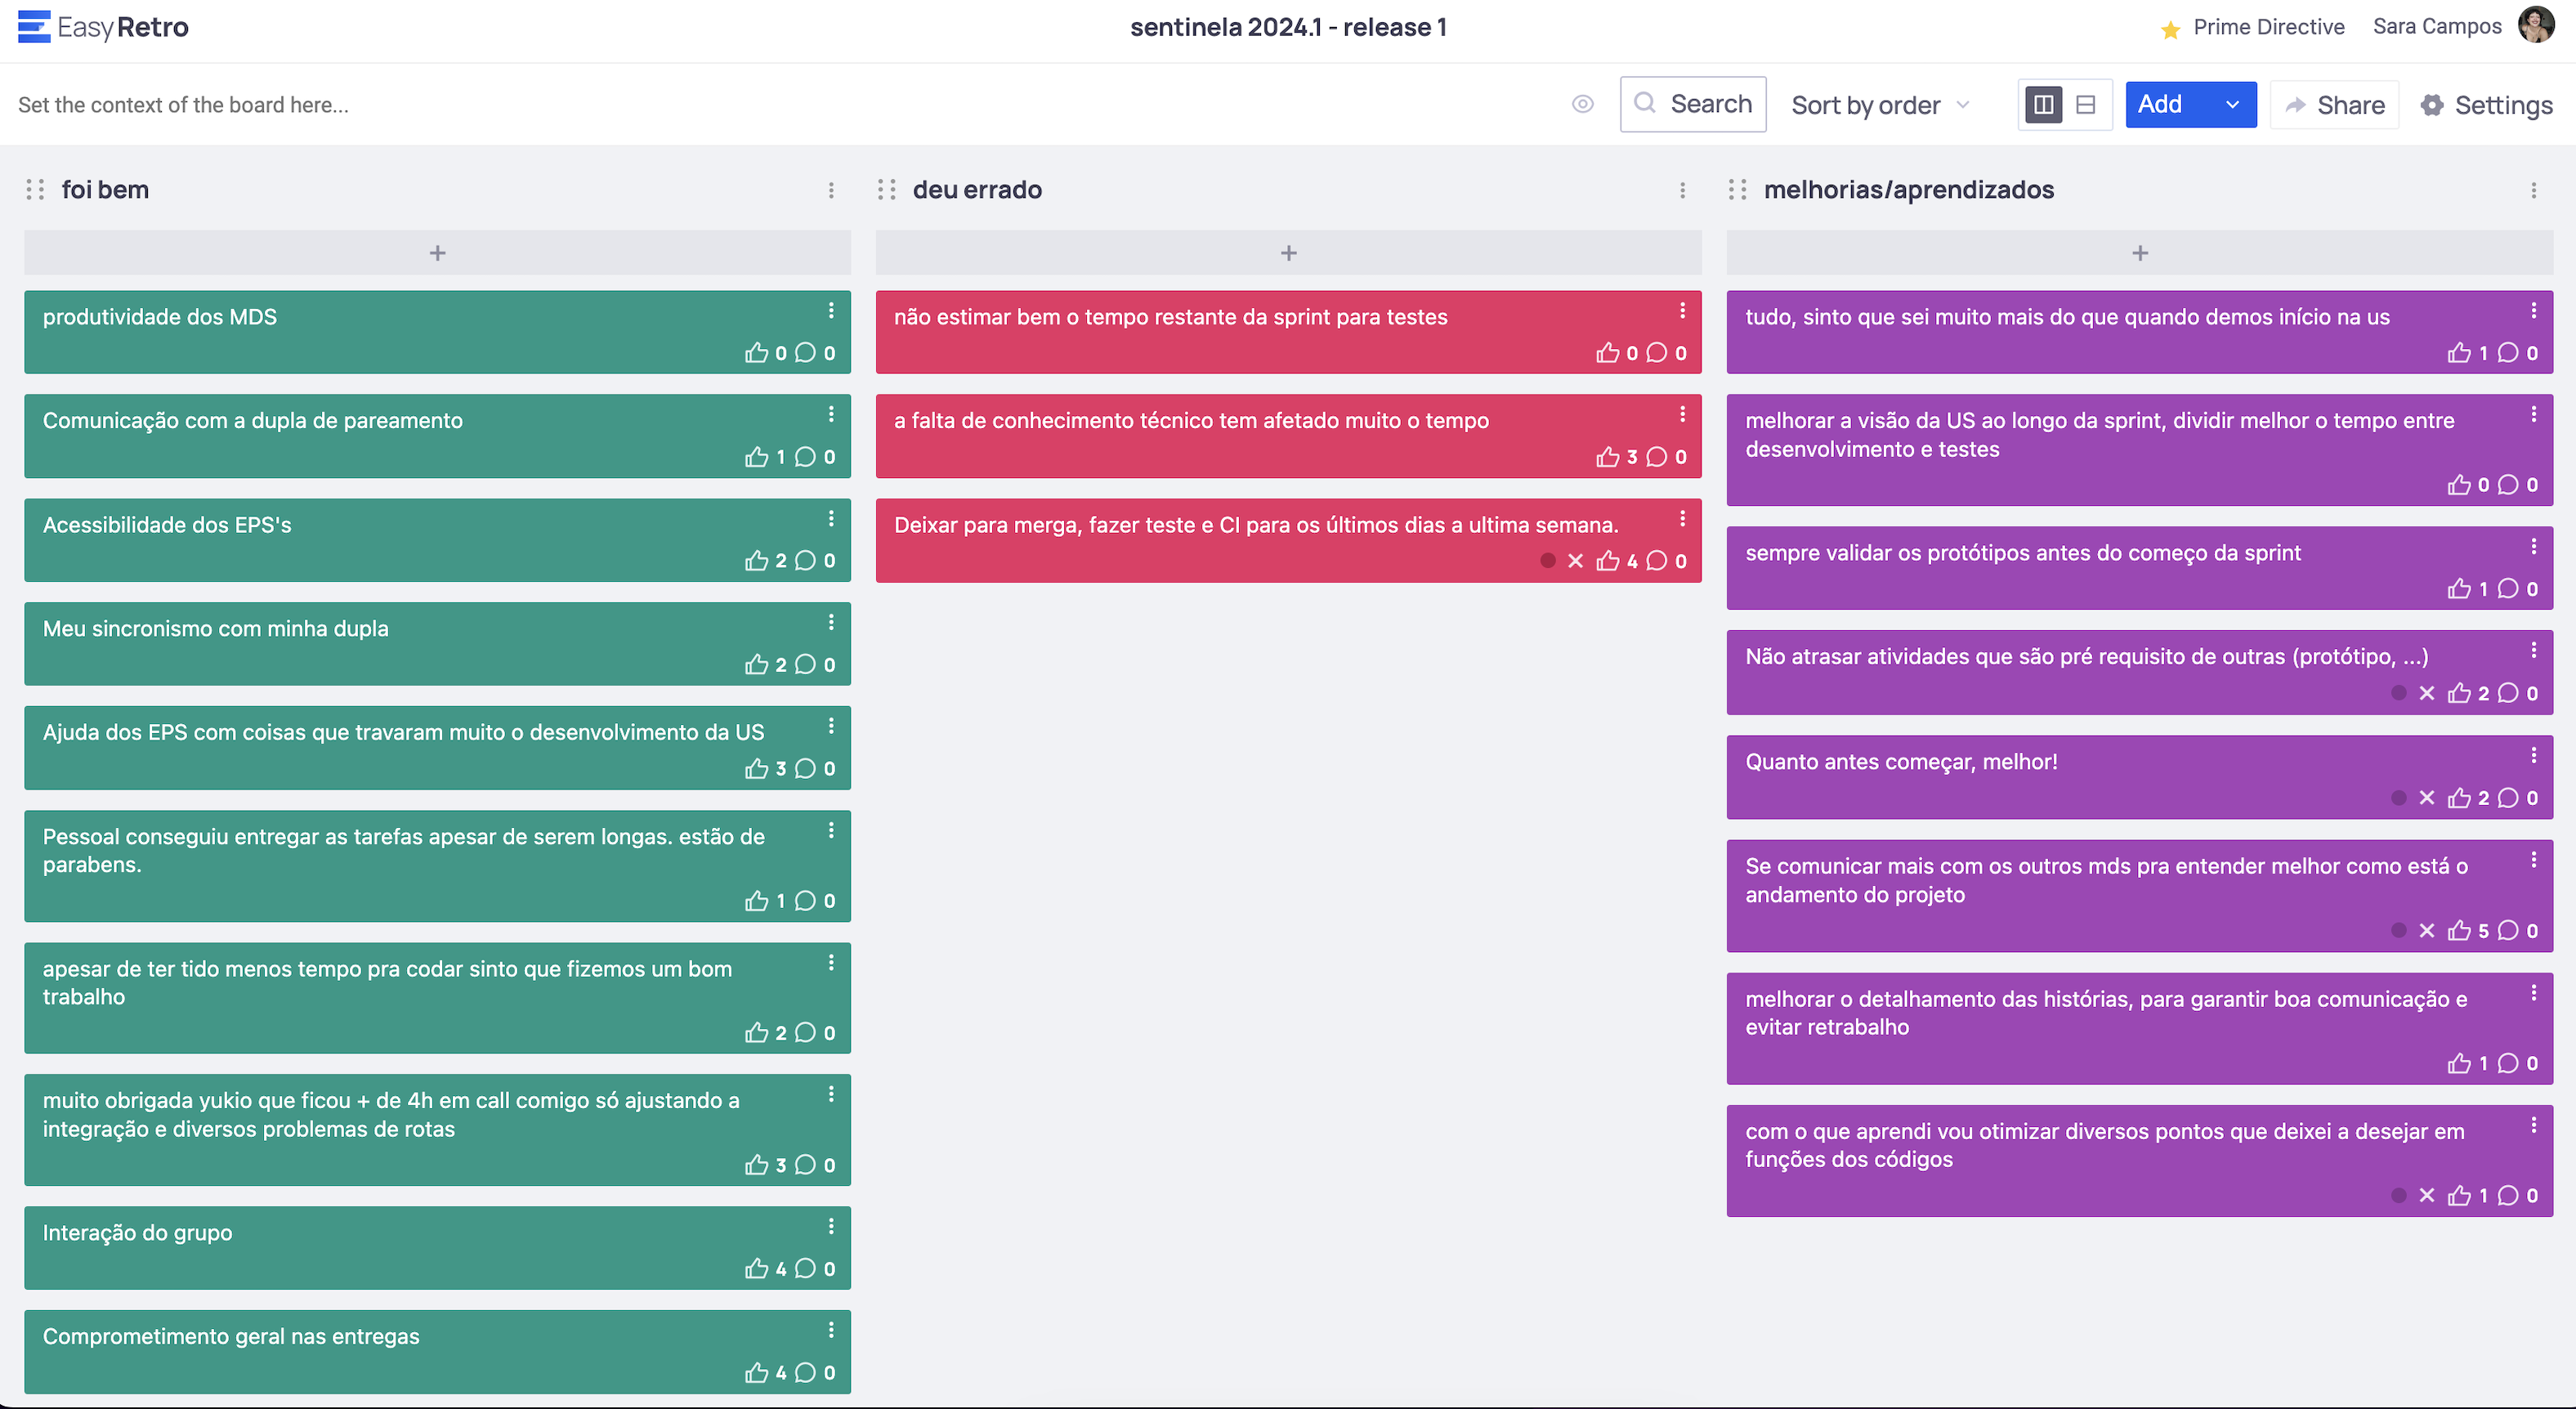This screenshot has height=1409, width=2576.
Task: Open the 'deu errado' column options menu
Action: tap(1682, 190)
